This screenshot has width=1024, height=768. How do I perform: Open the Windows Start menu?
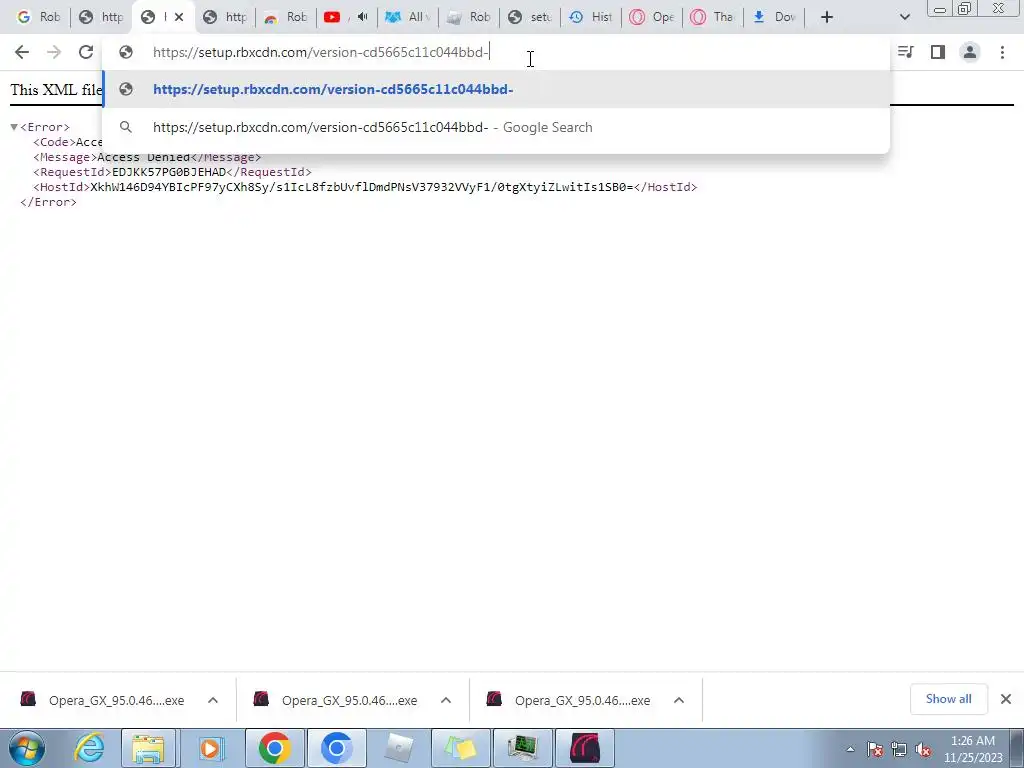(27, 748)
